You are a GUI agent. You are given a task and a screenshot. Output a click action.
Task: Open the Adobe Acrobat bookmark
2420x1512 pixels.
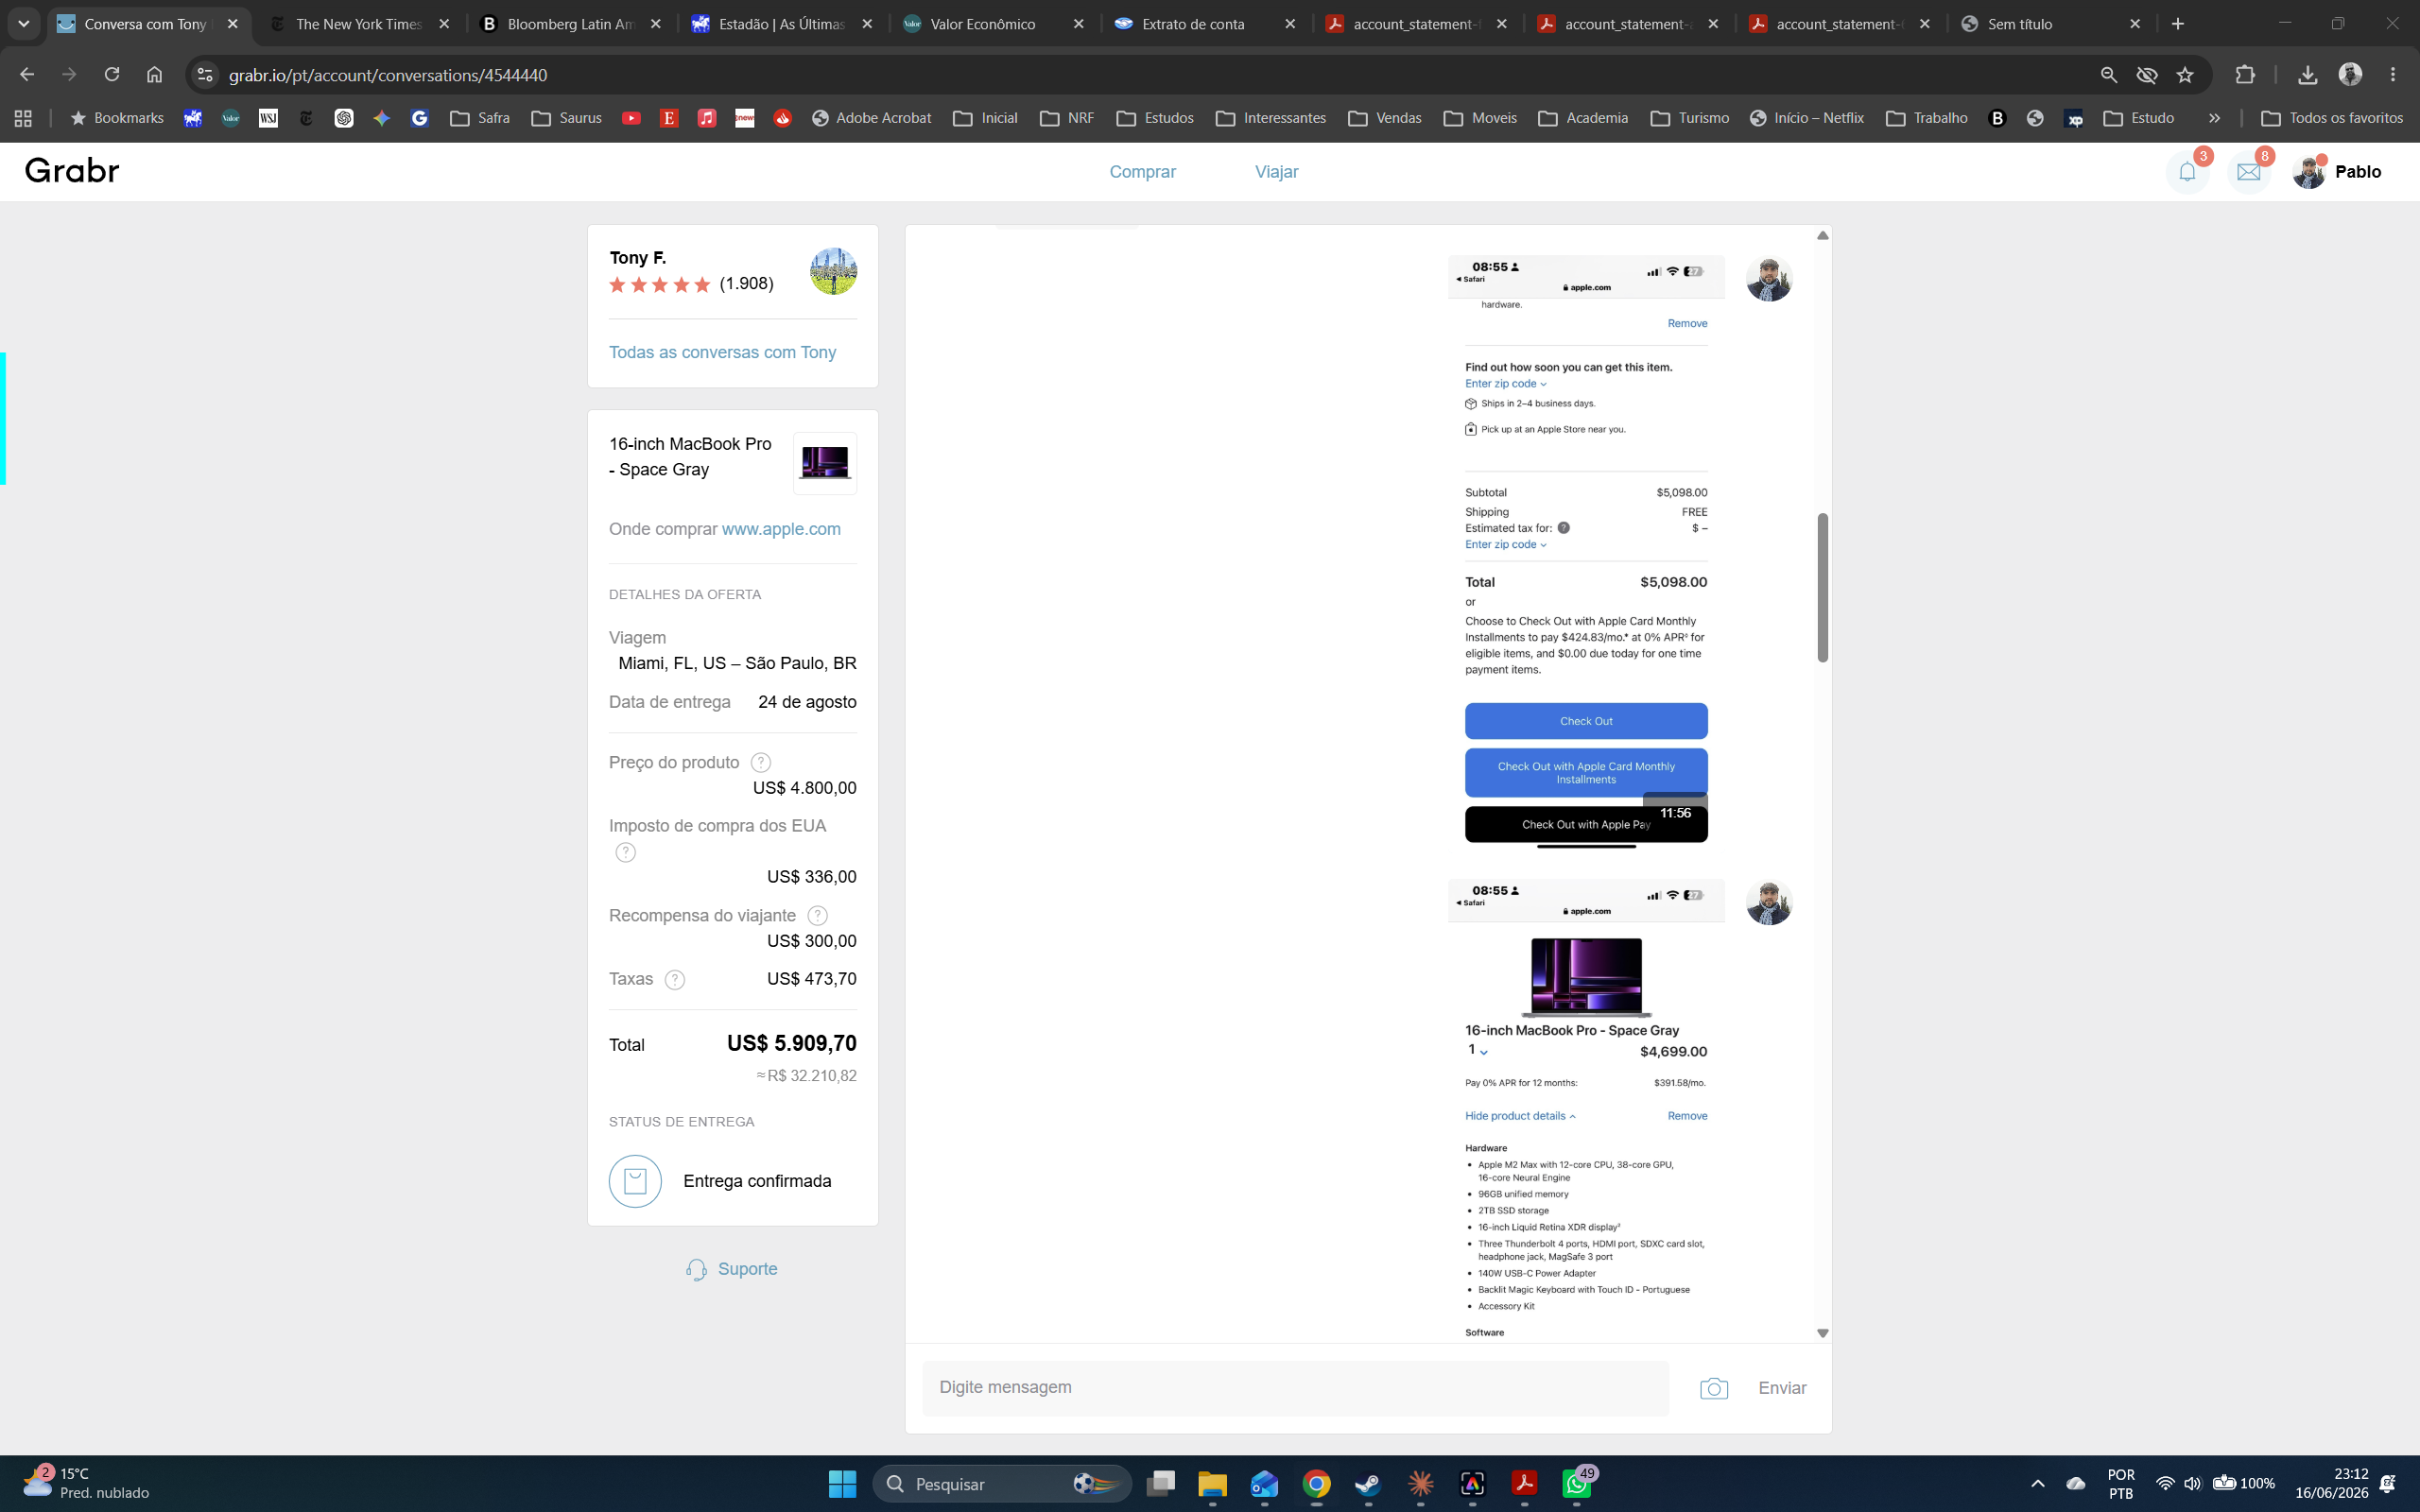pos(871,118)
